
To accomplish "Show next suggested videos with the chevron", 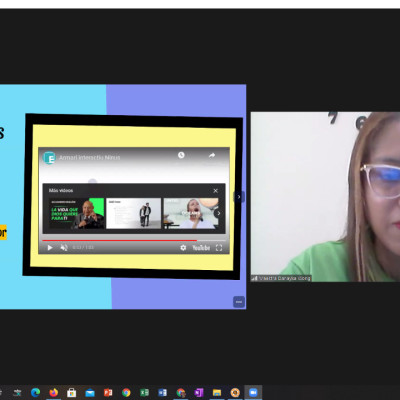I will point(219,213).
